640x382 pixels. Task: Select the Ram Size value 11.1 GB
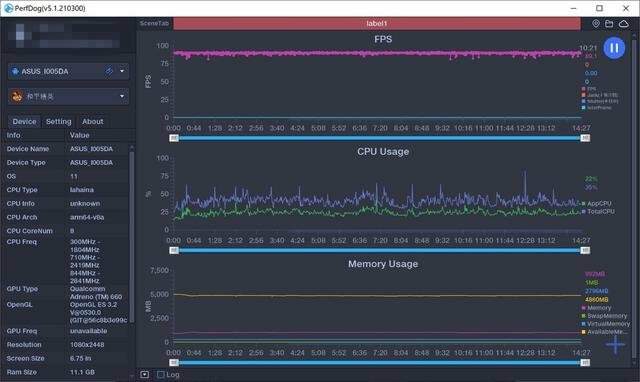coord(82,372)
